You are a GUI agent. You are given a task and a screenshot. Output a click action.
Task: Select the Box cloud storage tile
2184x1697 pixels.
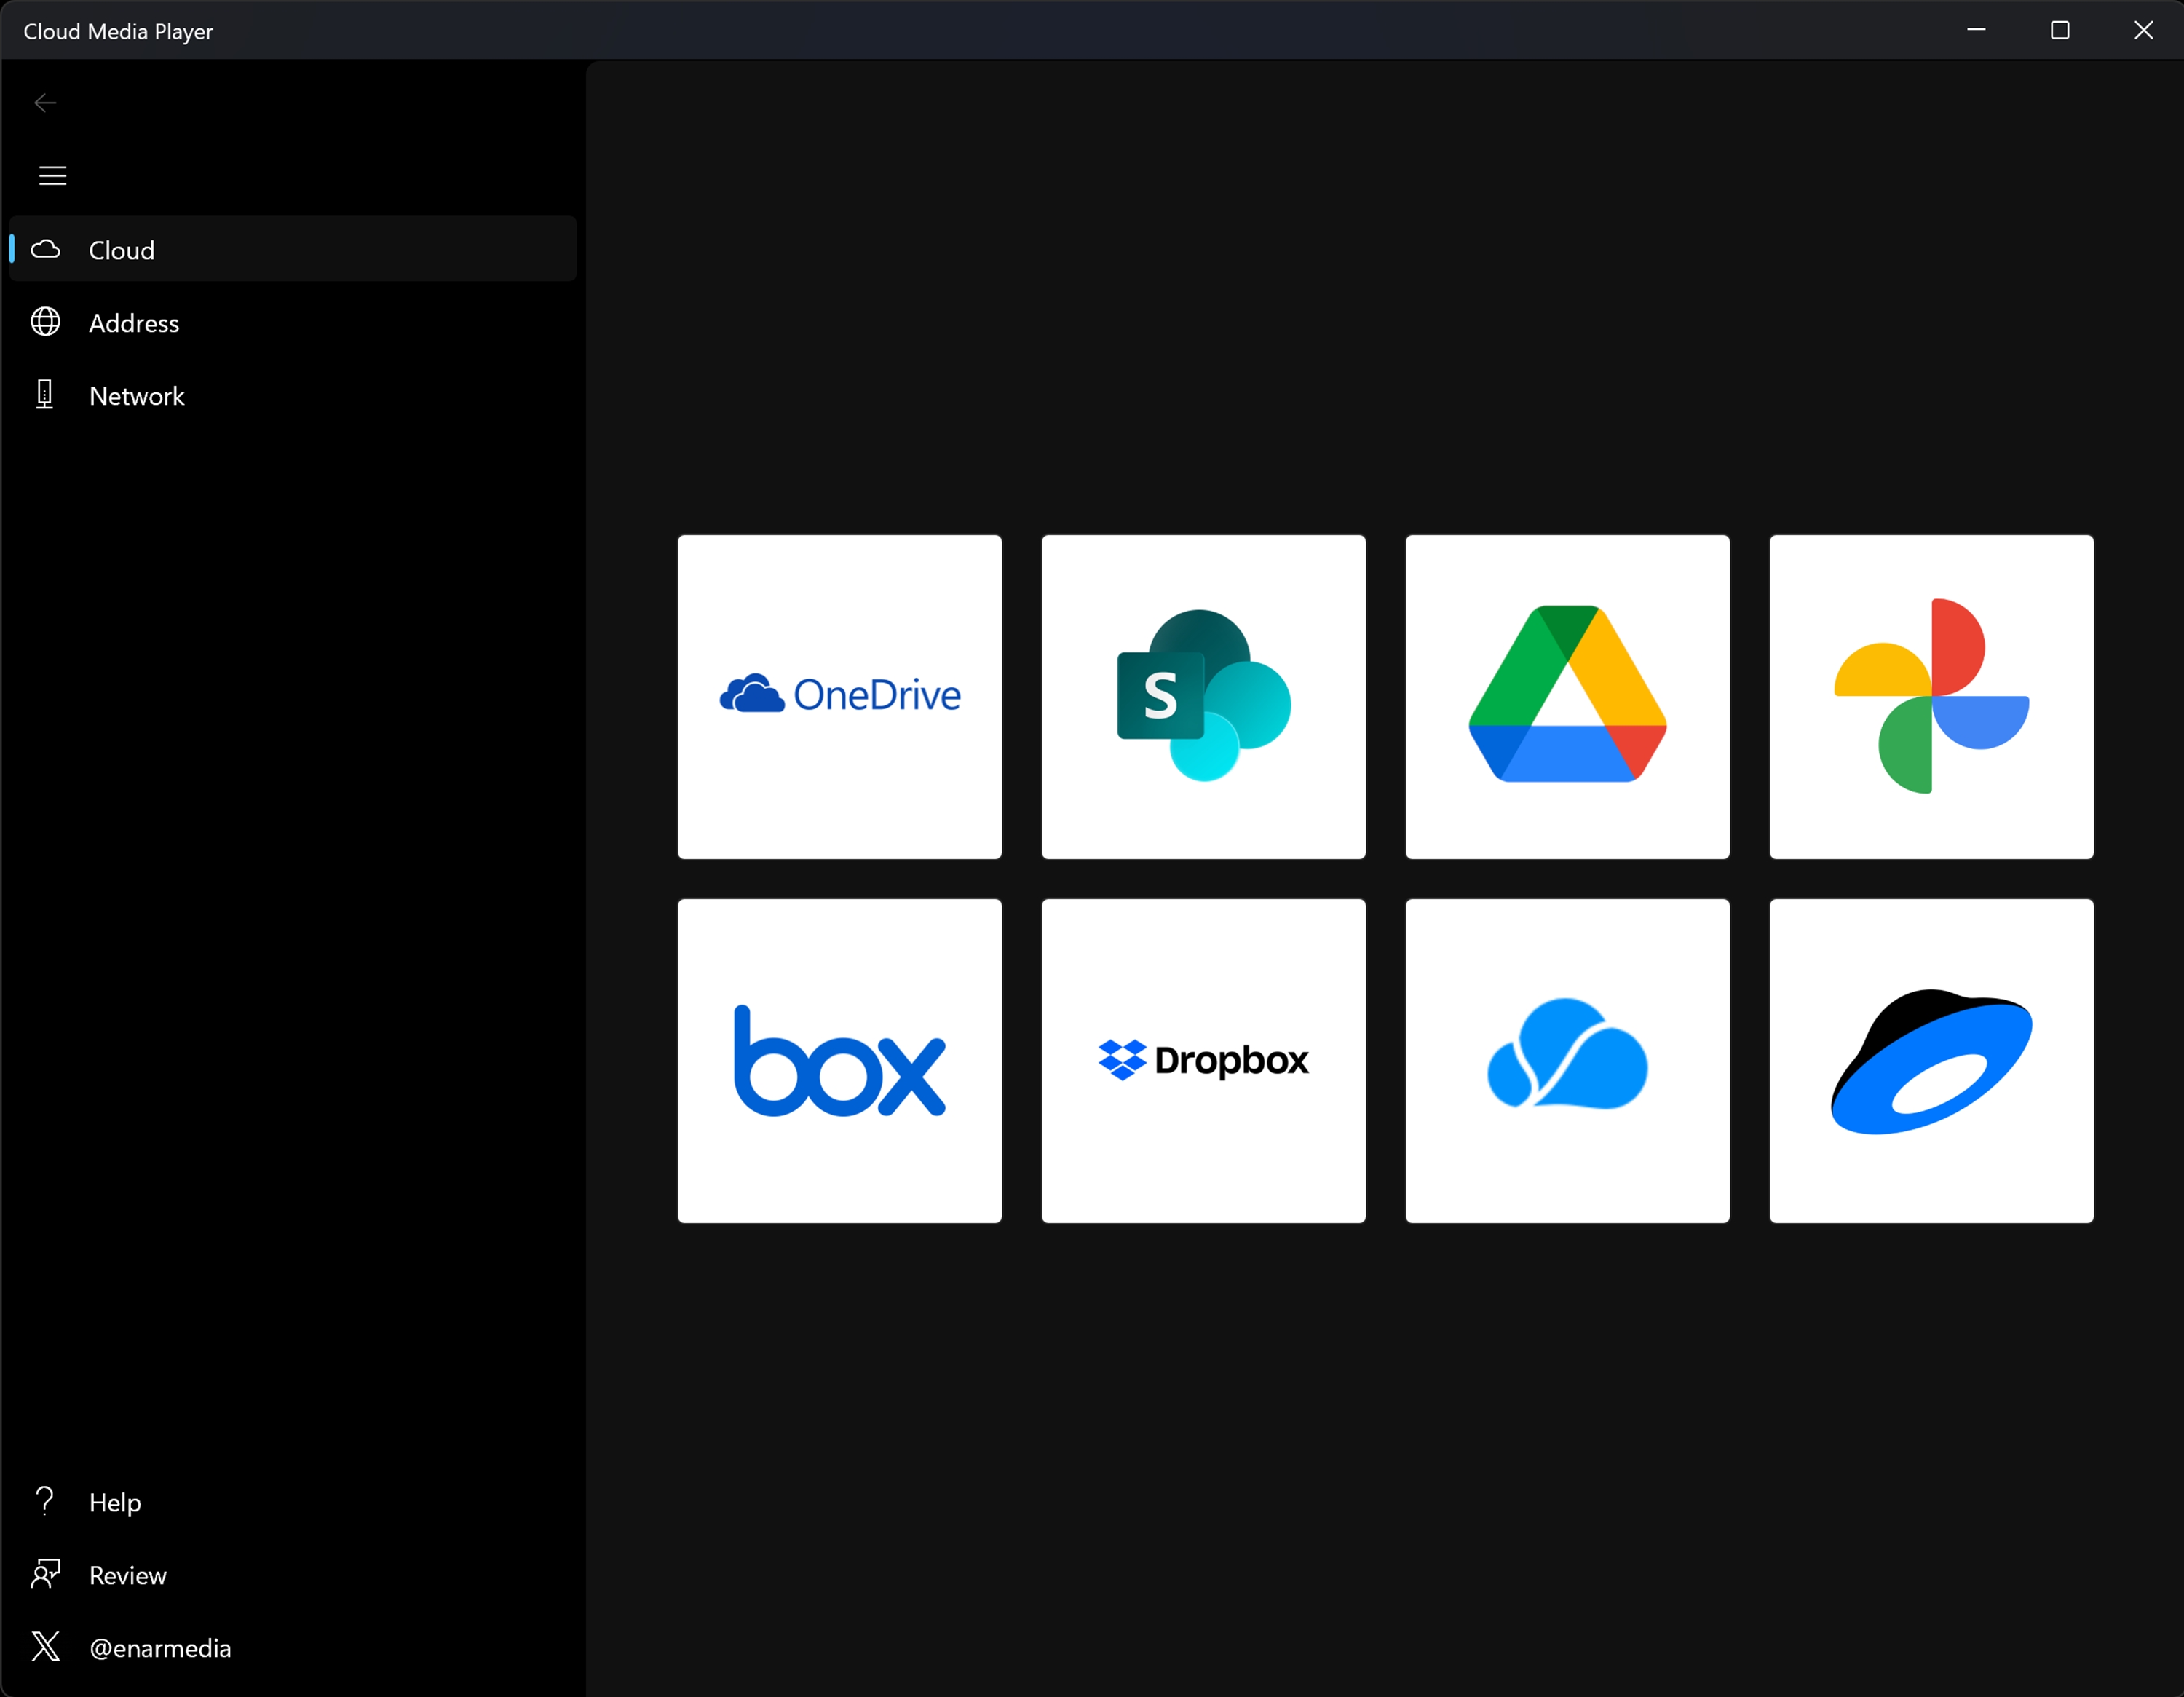coord(839,1060)
